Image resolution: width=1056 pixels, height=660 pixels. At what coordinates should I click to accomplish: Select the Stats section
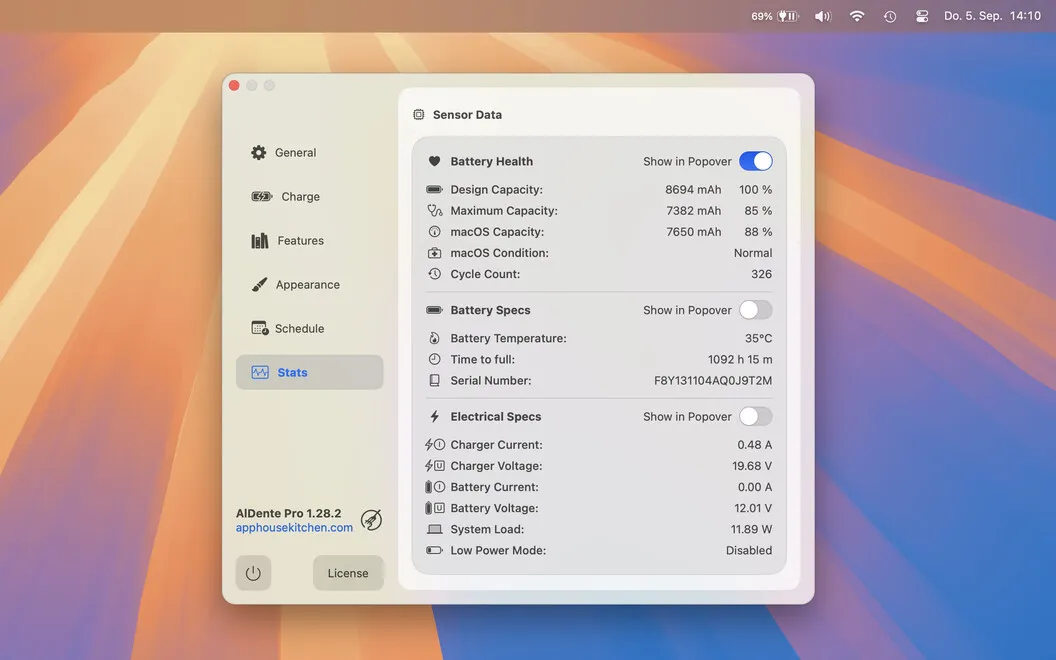pyautogui.click(x=309, y=372)
